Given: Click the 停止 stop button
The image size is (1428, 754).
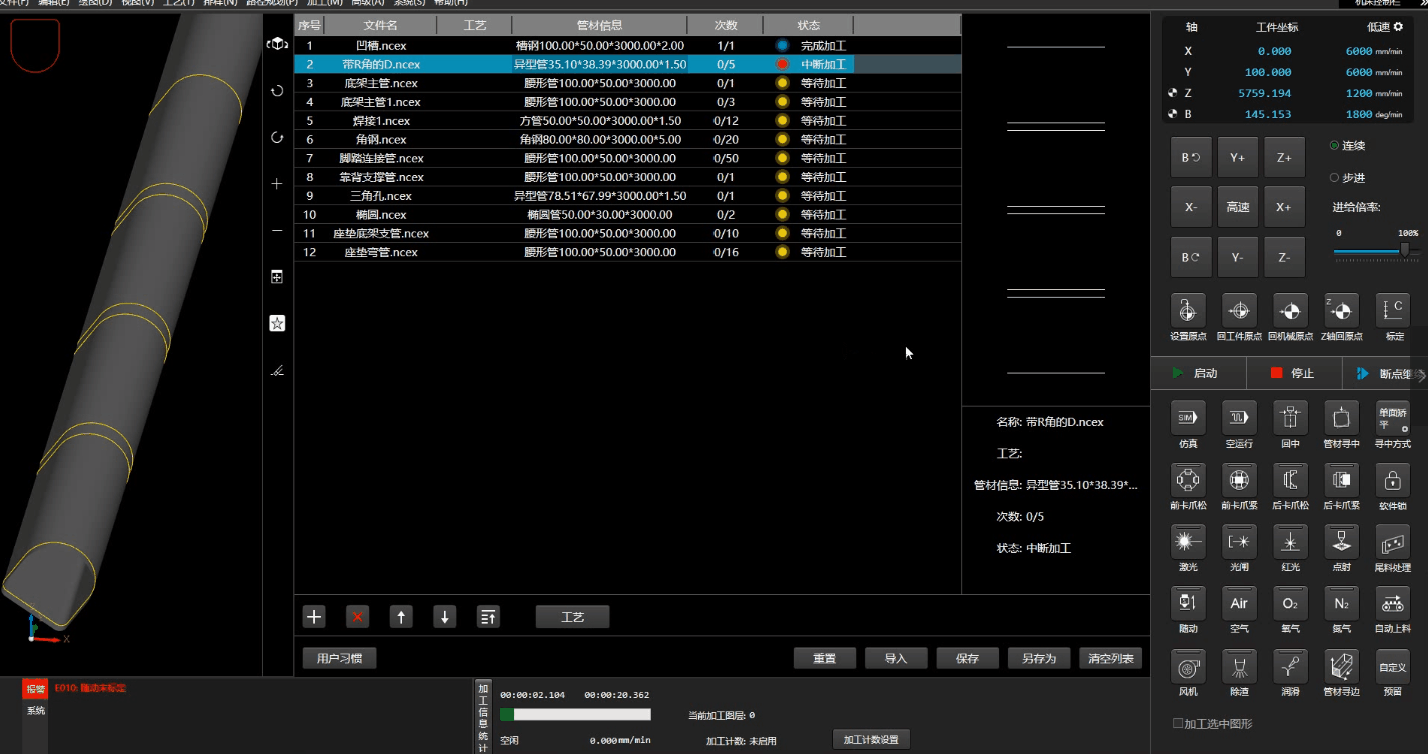Looking at the screenshot, I should (x=1295, y=373).
